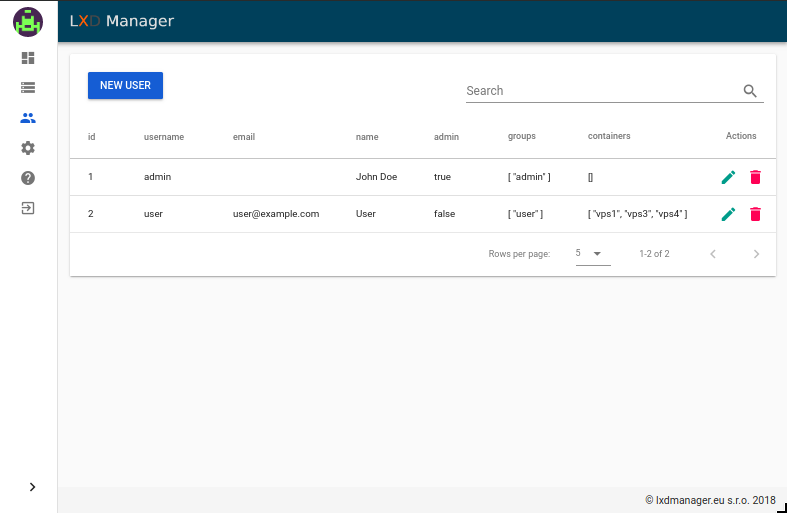Sort by email column header
Viewport: 787px width, 513px height.
coord(244,137)
